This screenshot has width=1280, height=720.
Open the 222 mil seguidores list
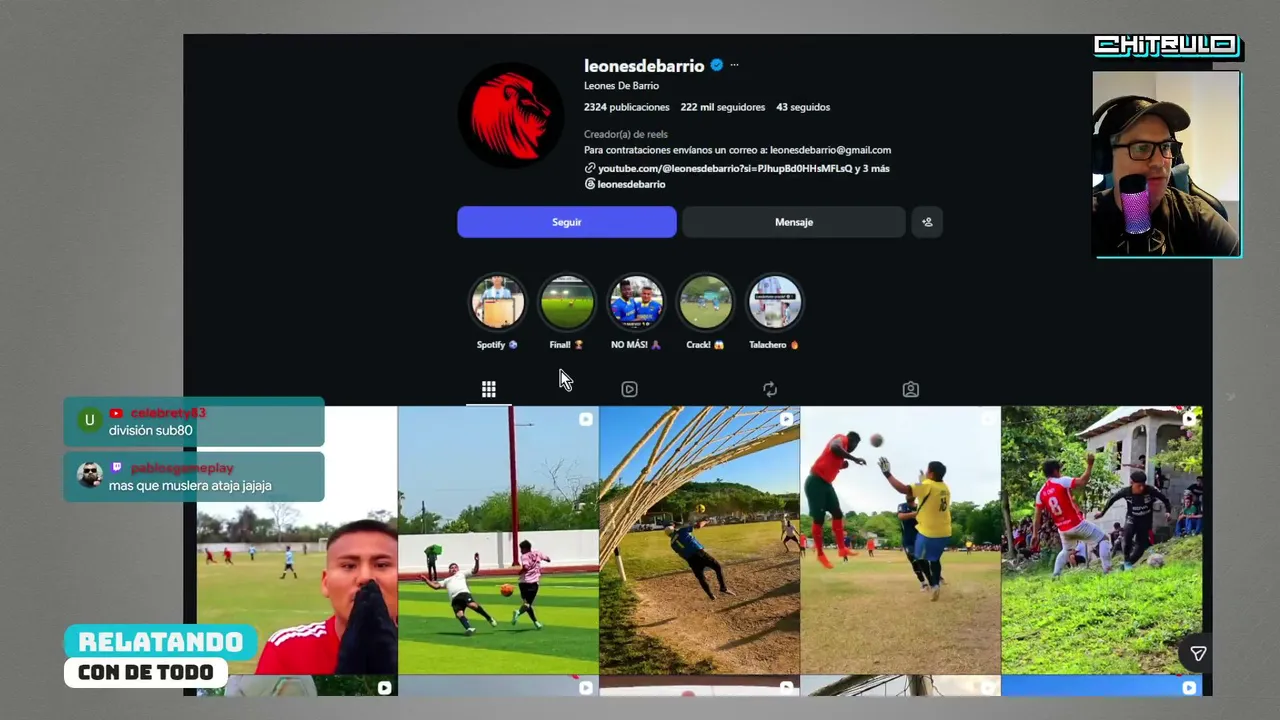pos(723,107)
